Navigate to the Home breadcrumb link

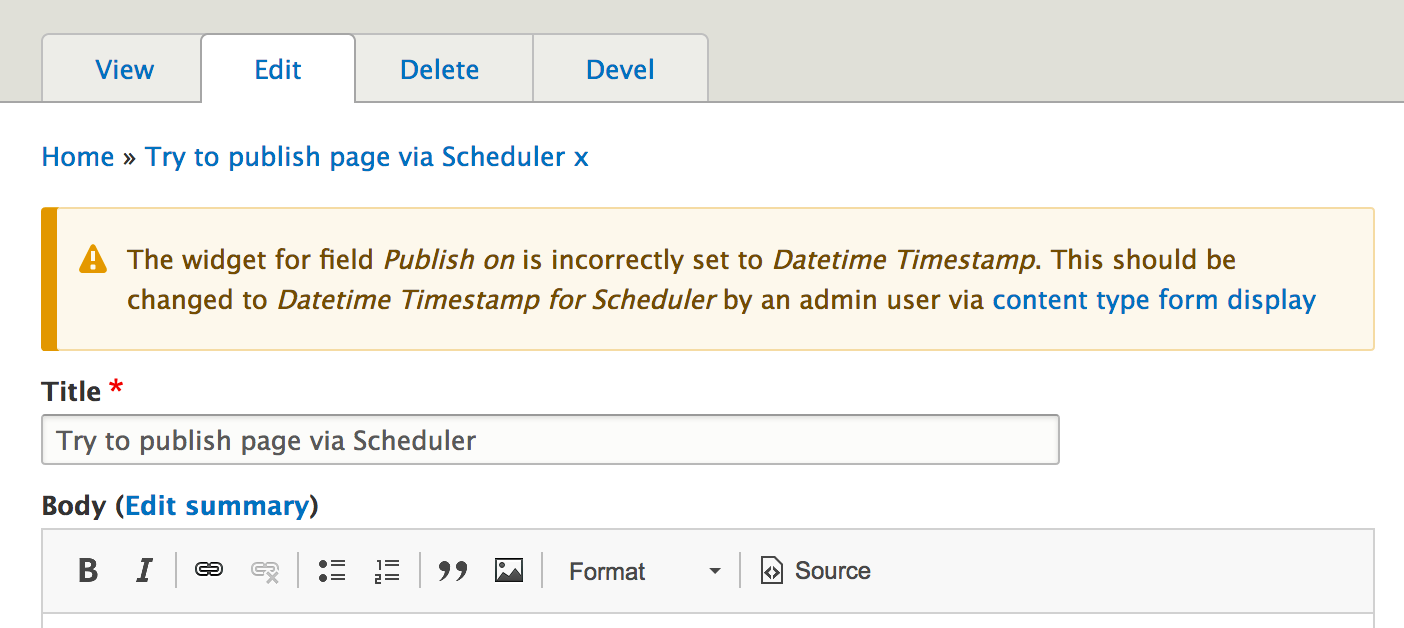pyautogui.click(x=77, y=157)
